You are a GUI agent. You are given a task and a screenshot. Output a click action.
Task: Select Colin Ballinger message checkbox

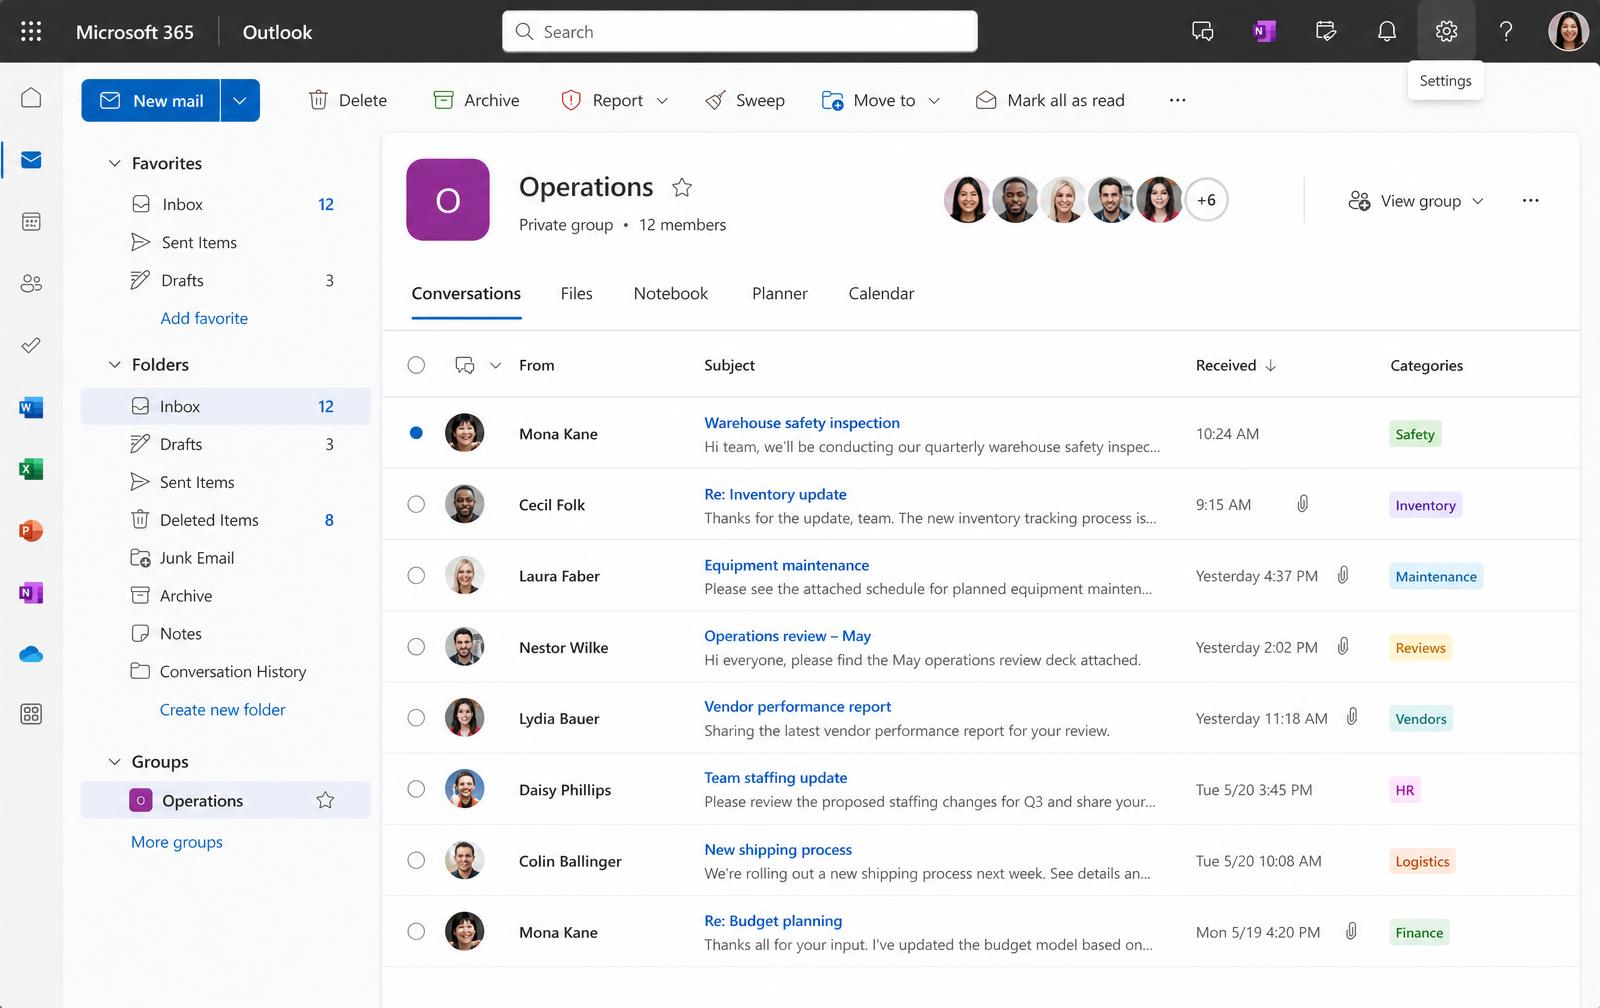(x=416, y=860)
